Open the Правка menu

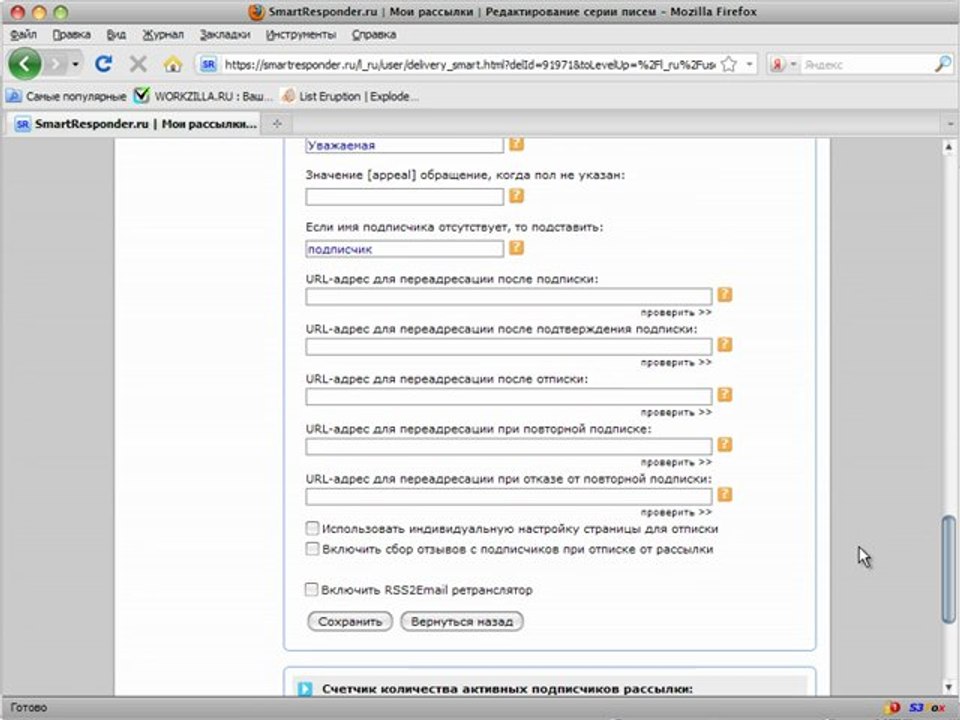(x=72, y=34)
